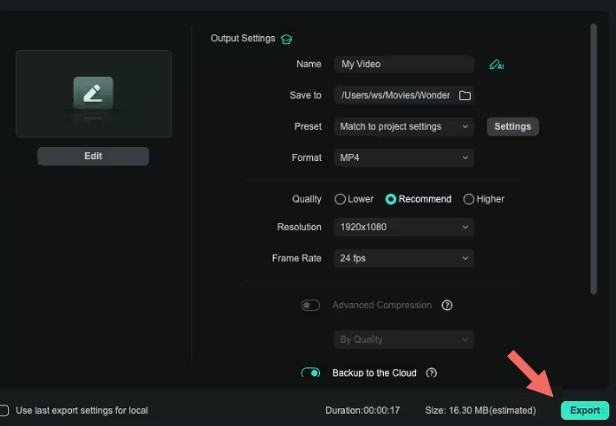Click the pencil icon on thumbnail preview
This screenshot has width=616, height=426.
pos(93,93)
